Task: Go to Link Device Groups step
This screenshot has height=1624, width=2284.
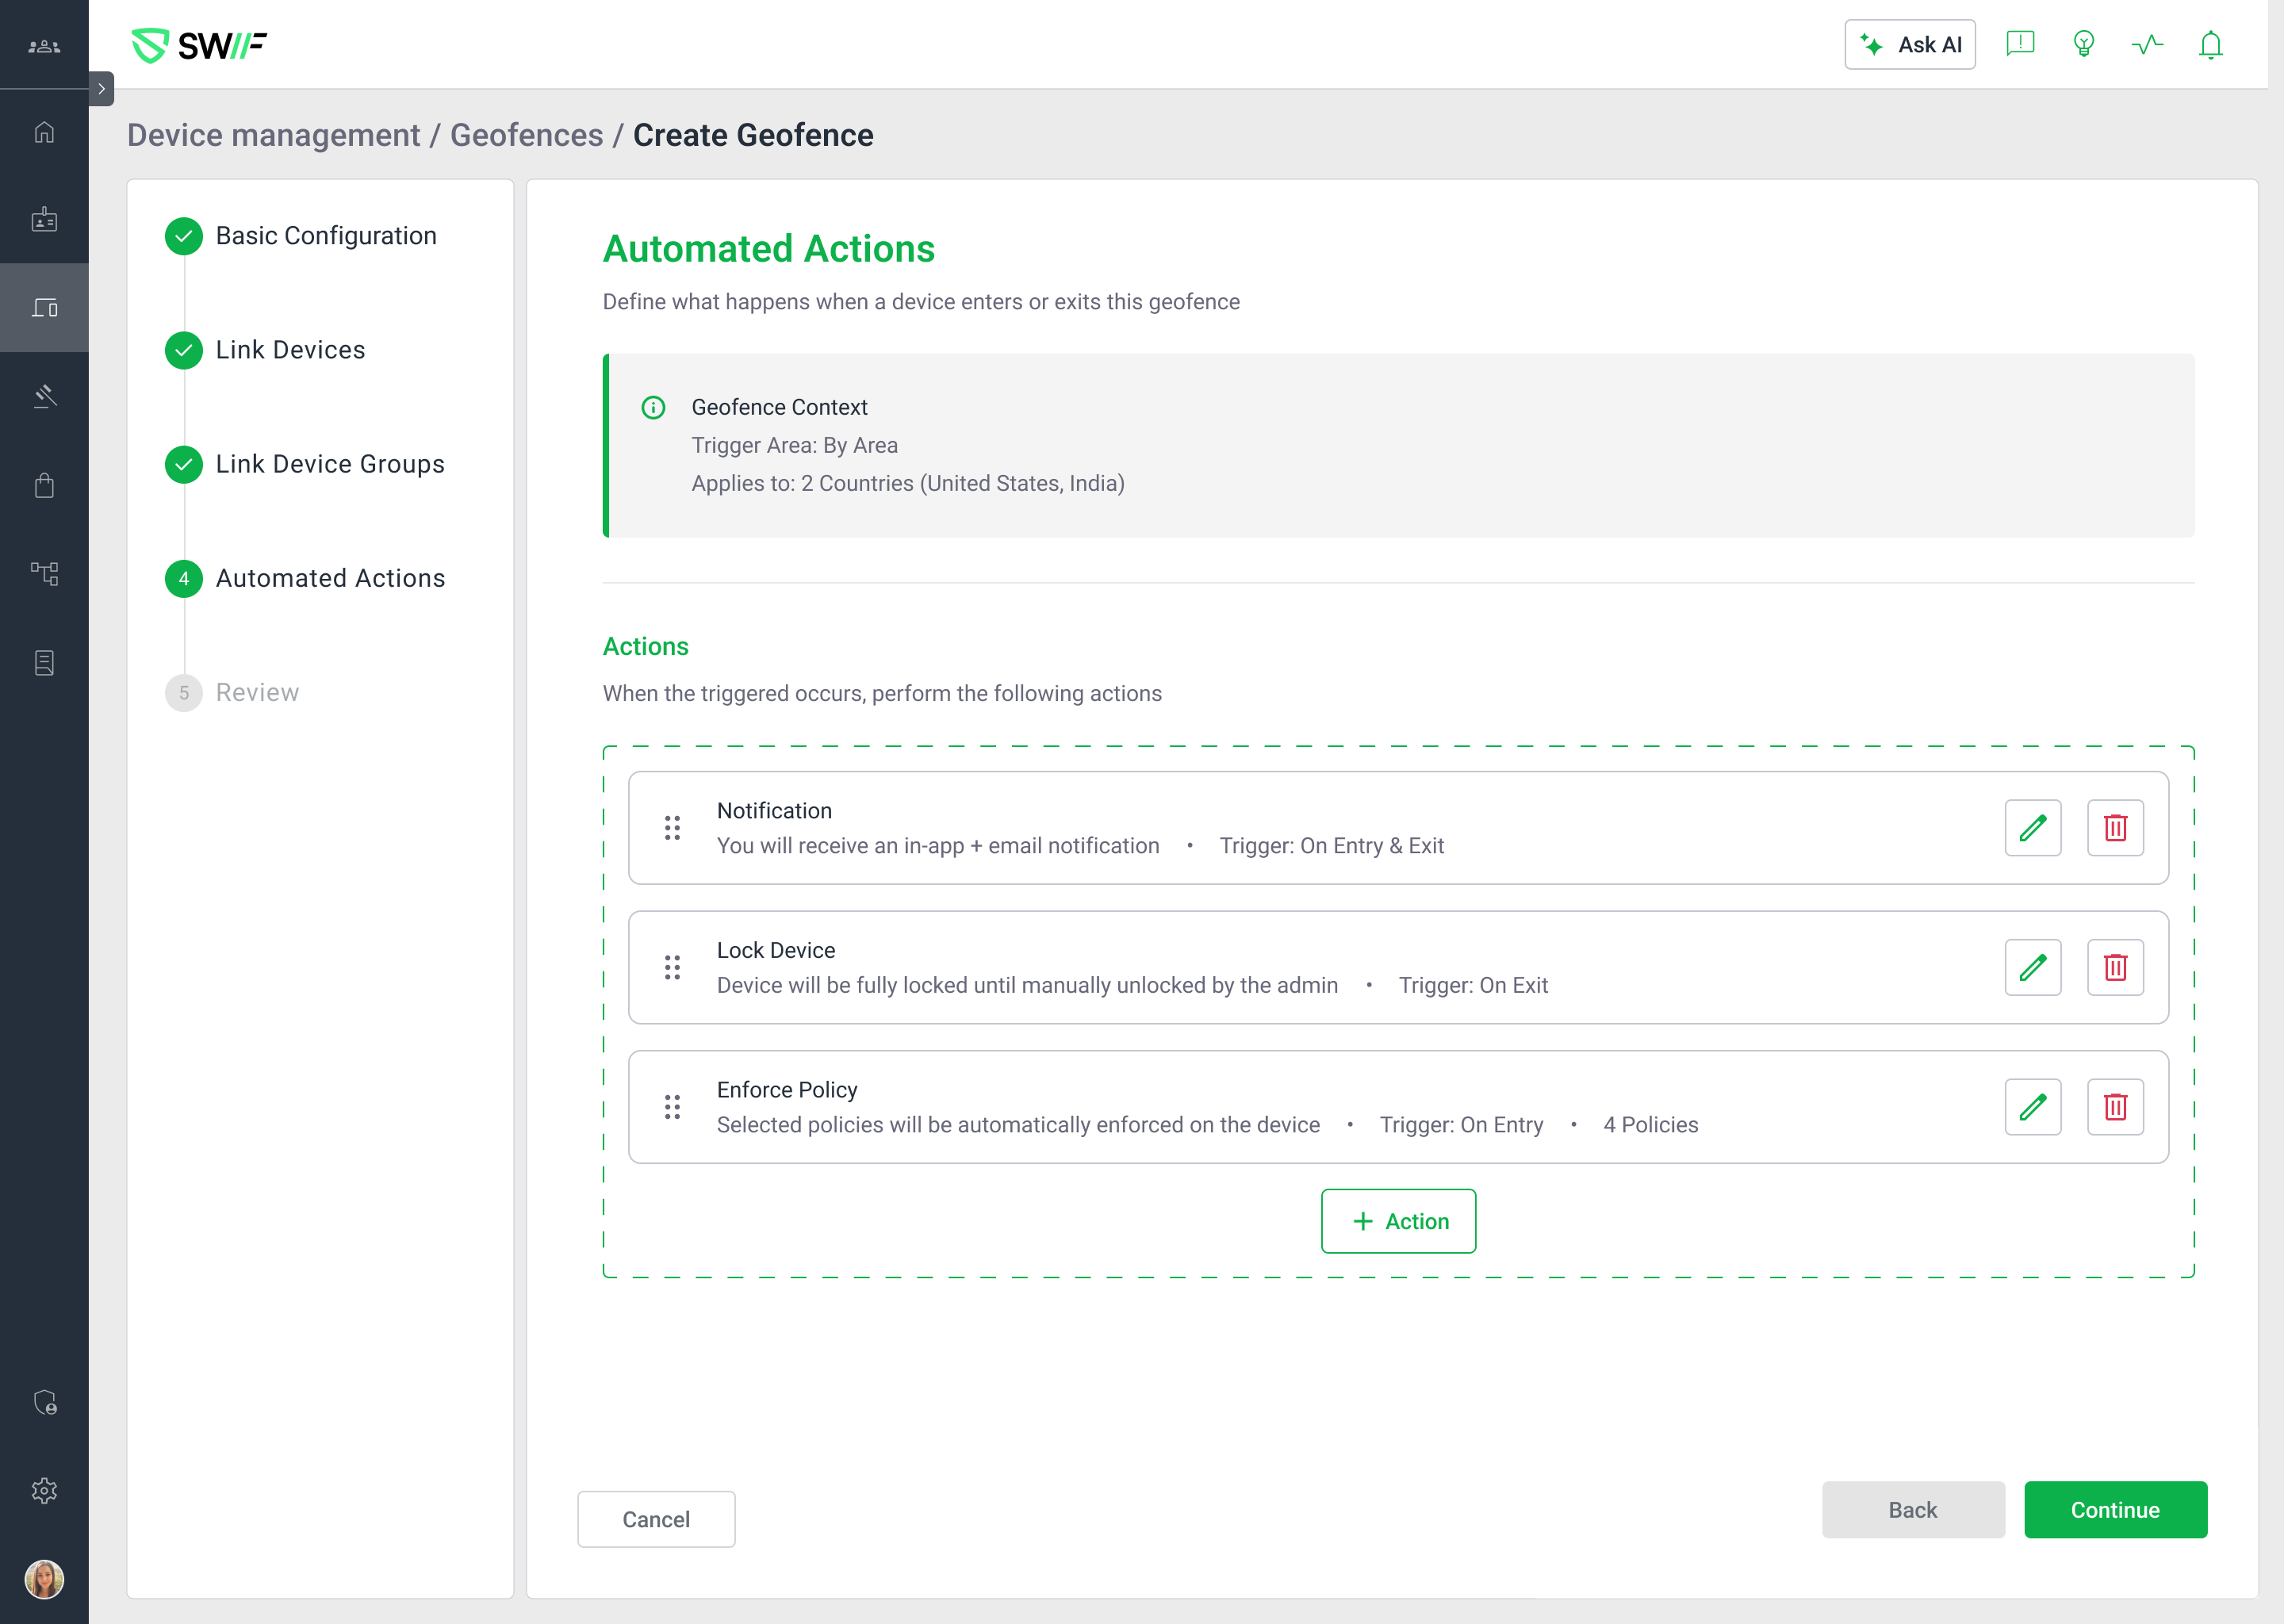Action: click(x=329, y=464)
